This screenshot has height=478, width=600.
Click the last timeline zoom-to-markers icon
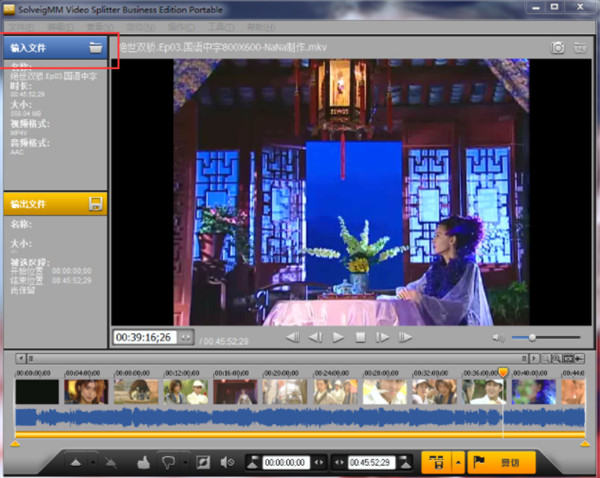tap(579, 359)
